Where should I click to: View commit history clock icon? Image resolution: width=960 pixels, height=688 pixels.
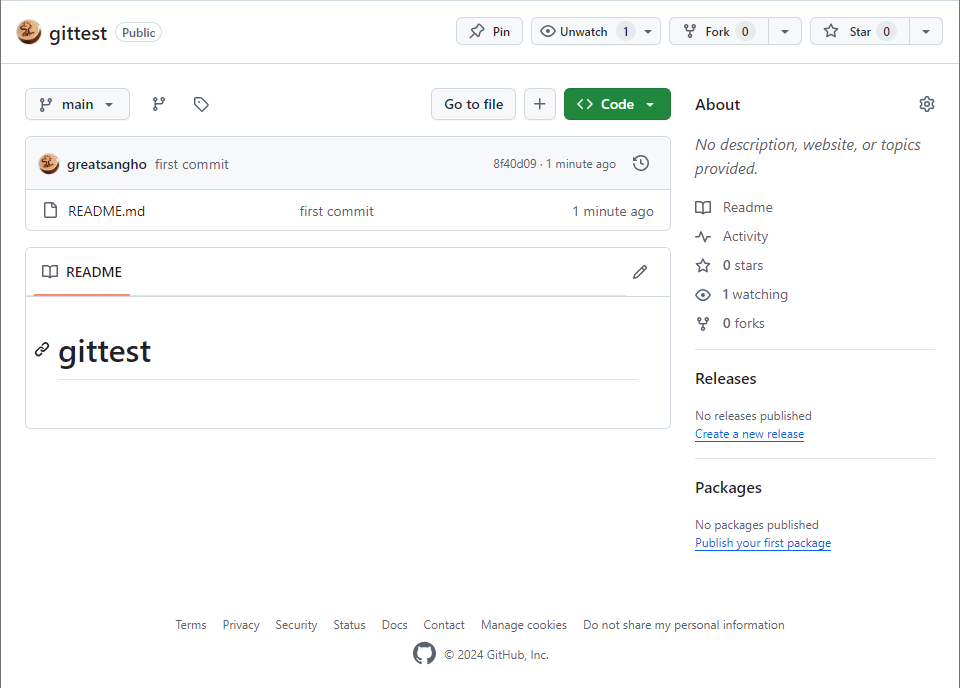[x=640, y=163]
